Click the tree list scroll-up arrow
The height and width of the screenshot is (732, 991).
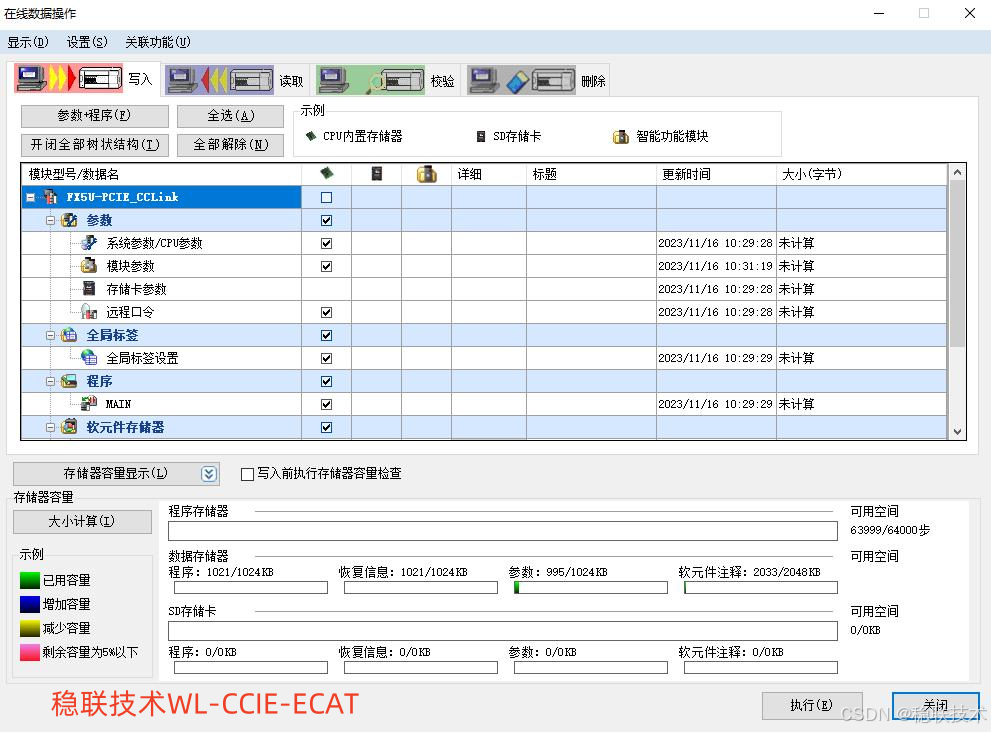pyautogui.click(x=958, y=172)
